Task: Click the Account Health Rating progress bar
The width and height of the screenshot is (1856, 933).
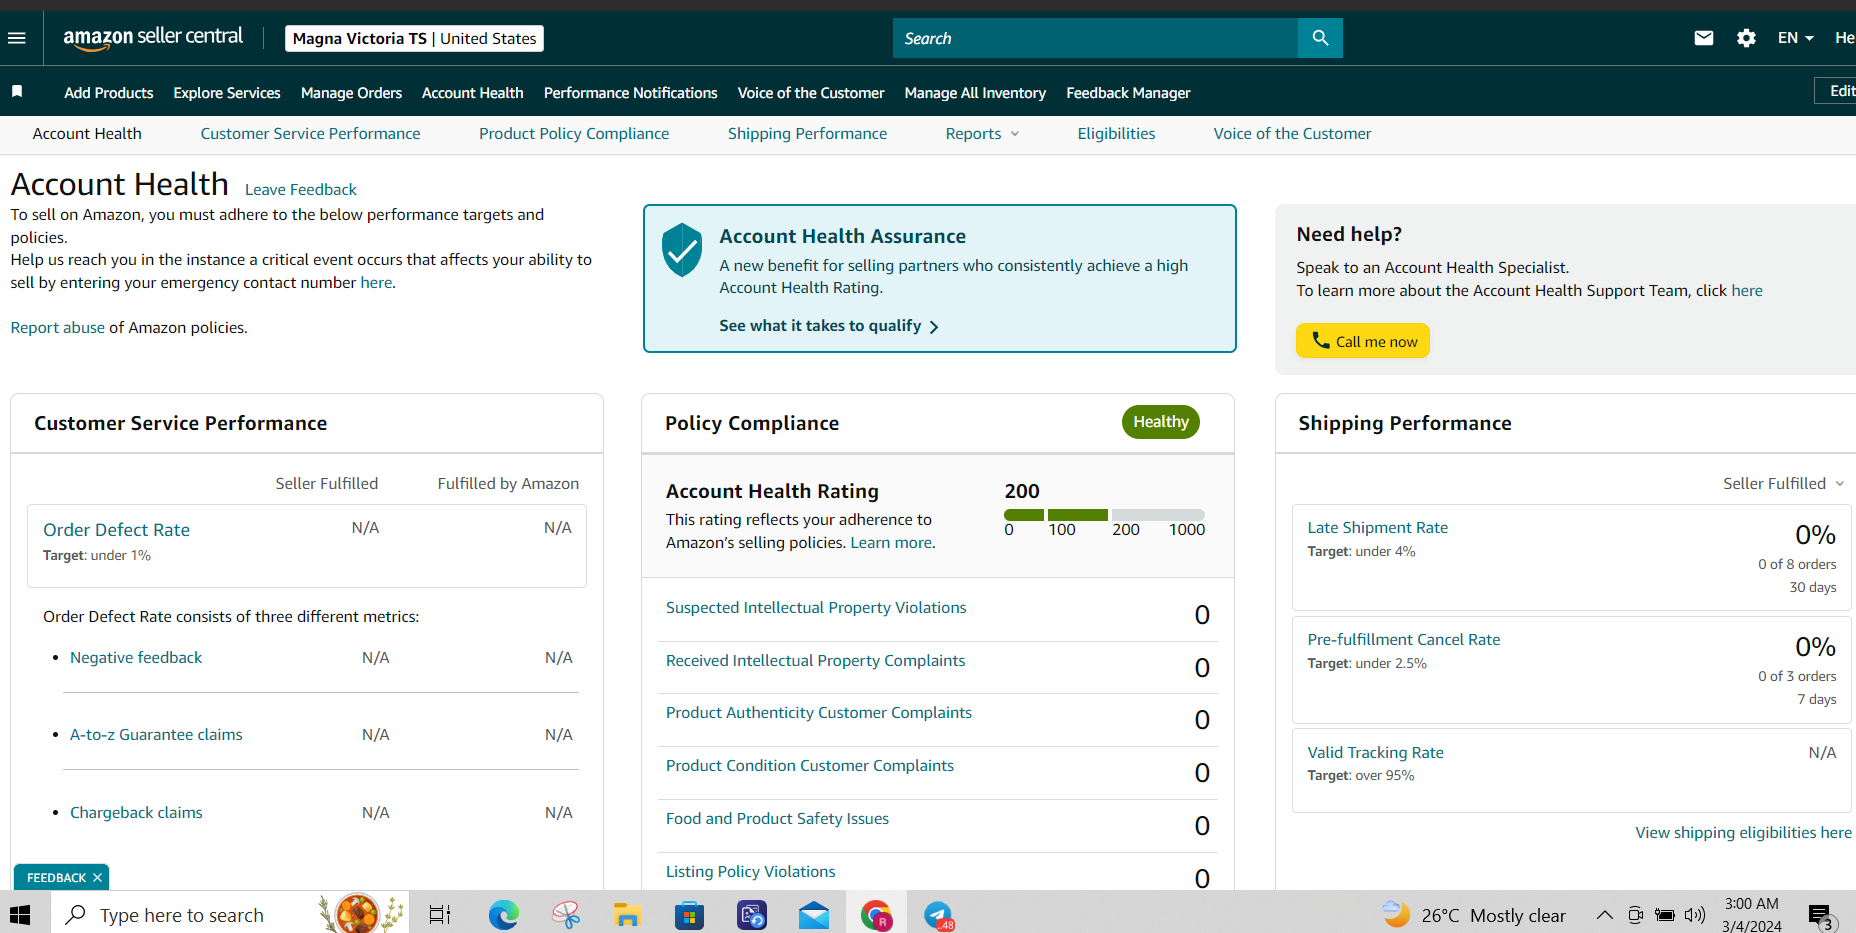Action: coord(1104,515)
